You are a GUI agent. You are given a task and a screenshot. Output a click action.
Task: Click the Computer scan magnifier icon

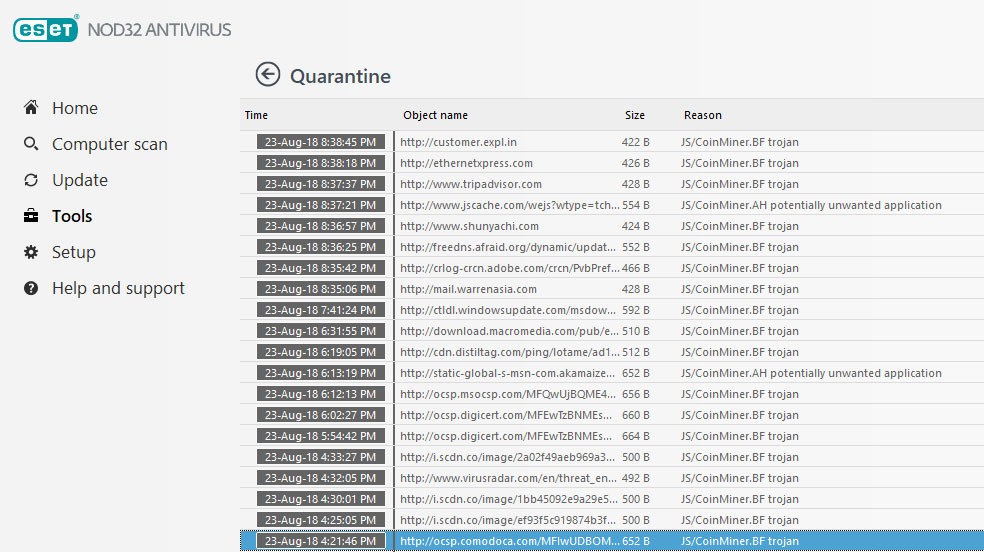31,144
